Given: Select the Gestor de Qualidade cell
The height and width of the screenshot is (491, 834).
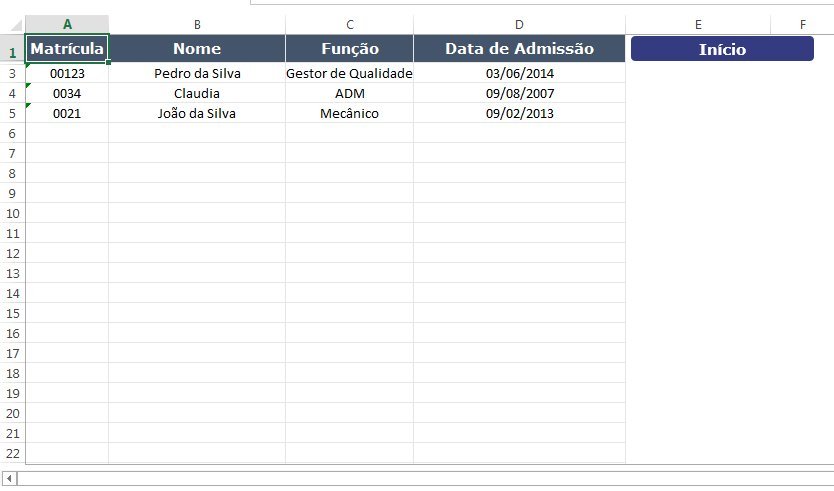Looking at the screenshot, I should (x=349, y=73).
